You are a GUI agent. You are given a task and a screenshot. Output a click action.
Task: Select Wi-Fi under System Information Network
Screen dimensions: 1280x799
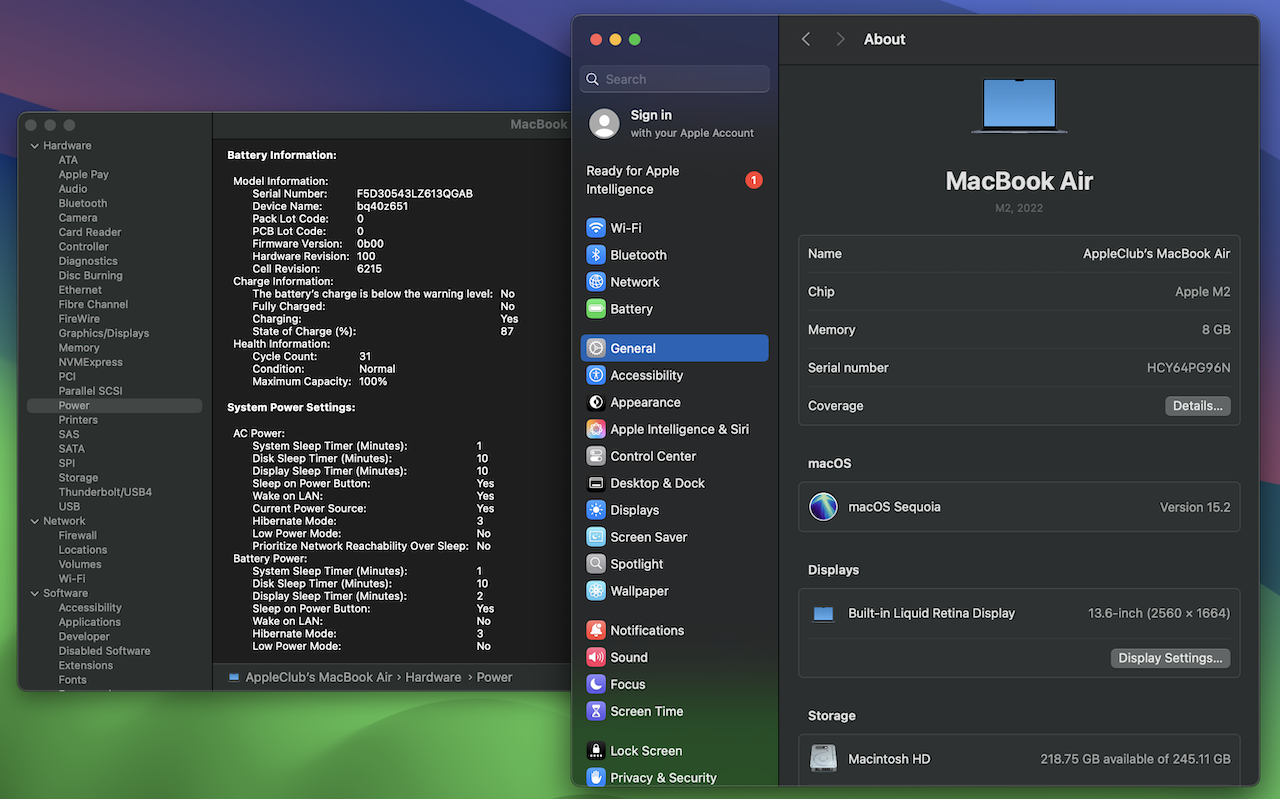tap(72, 579)
